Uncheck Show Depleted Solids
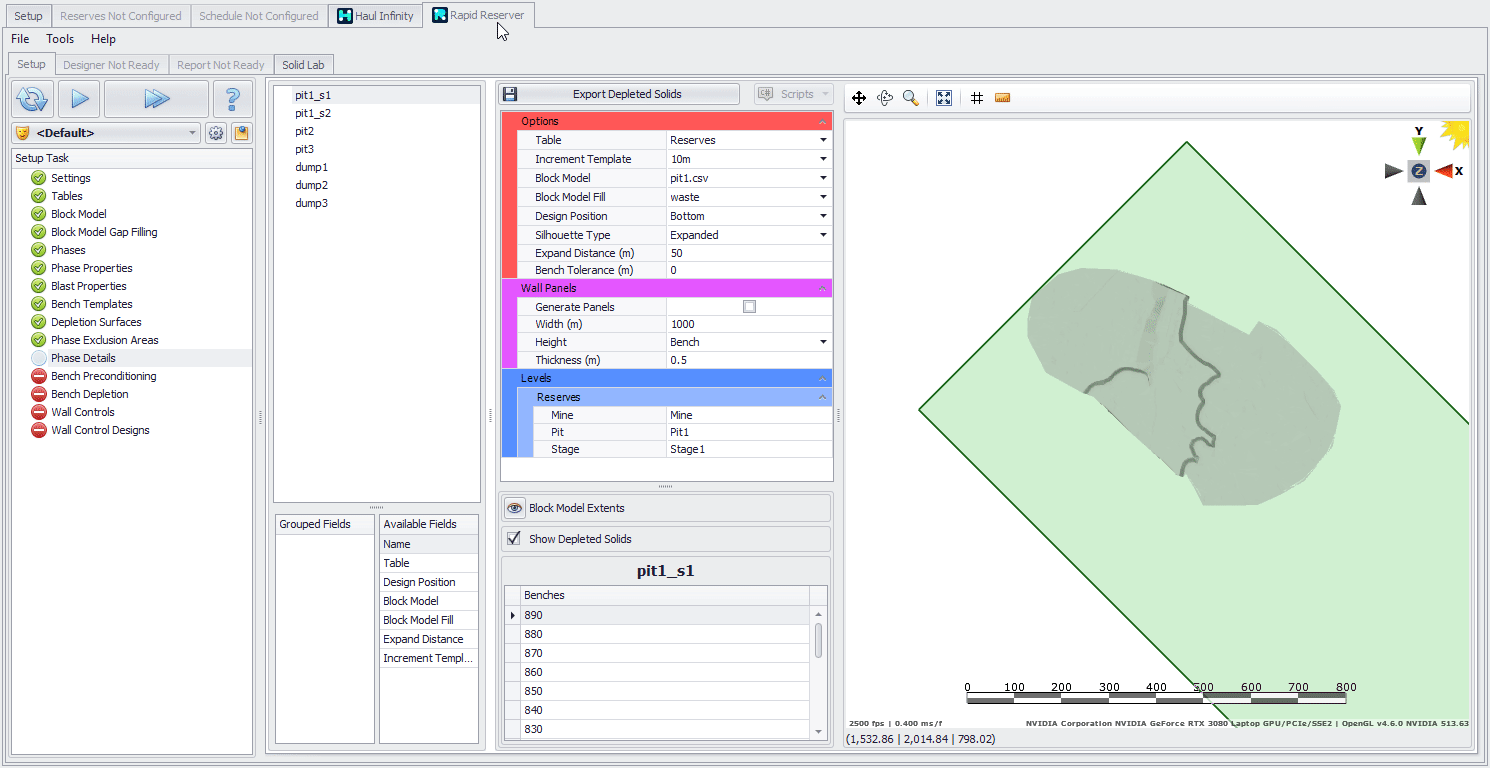 click(x=514, y=539)
